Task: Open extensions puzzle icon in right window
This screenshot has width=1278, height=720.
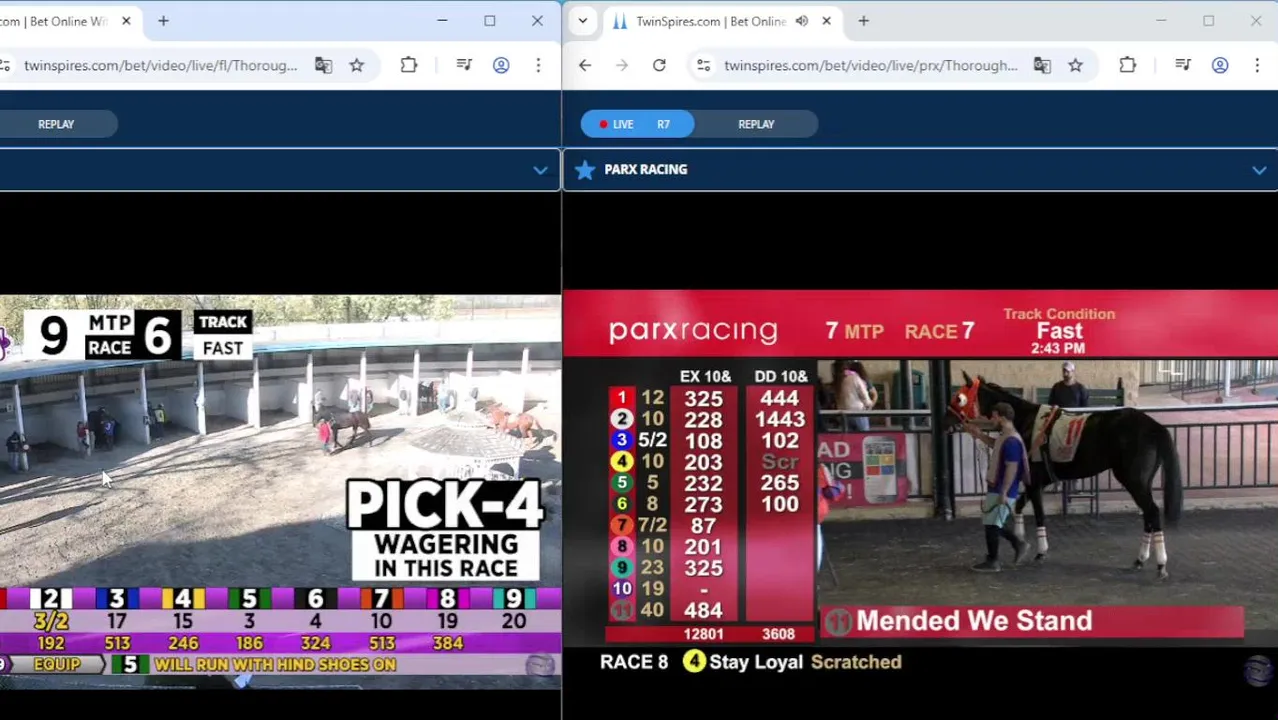Action: (x=1128, y=65)
